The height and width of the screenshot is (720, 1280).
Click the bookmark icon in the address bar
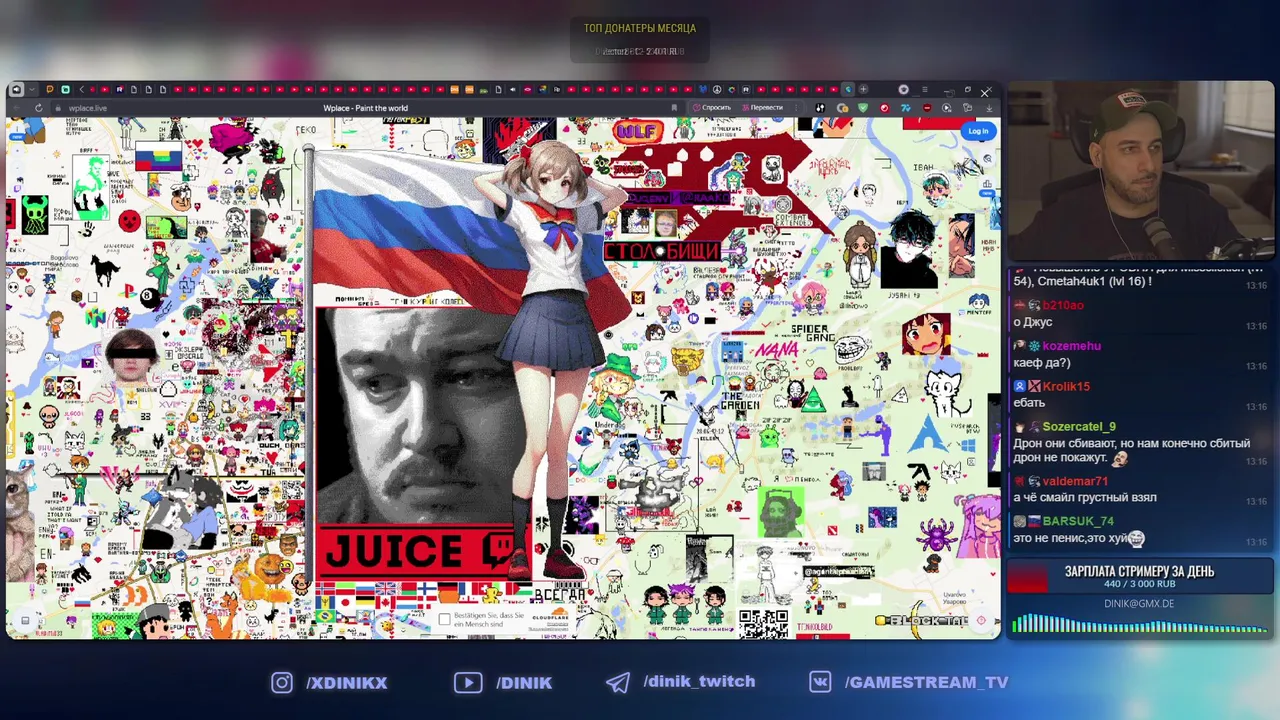click(674, 107)
